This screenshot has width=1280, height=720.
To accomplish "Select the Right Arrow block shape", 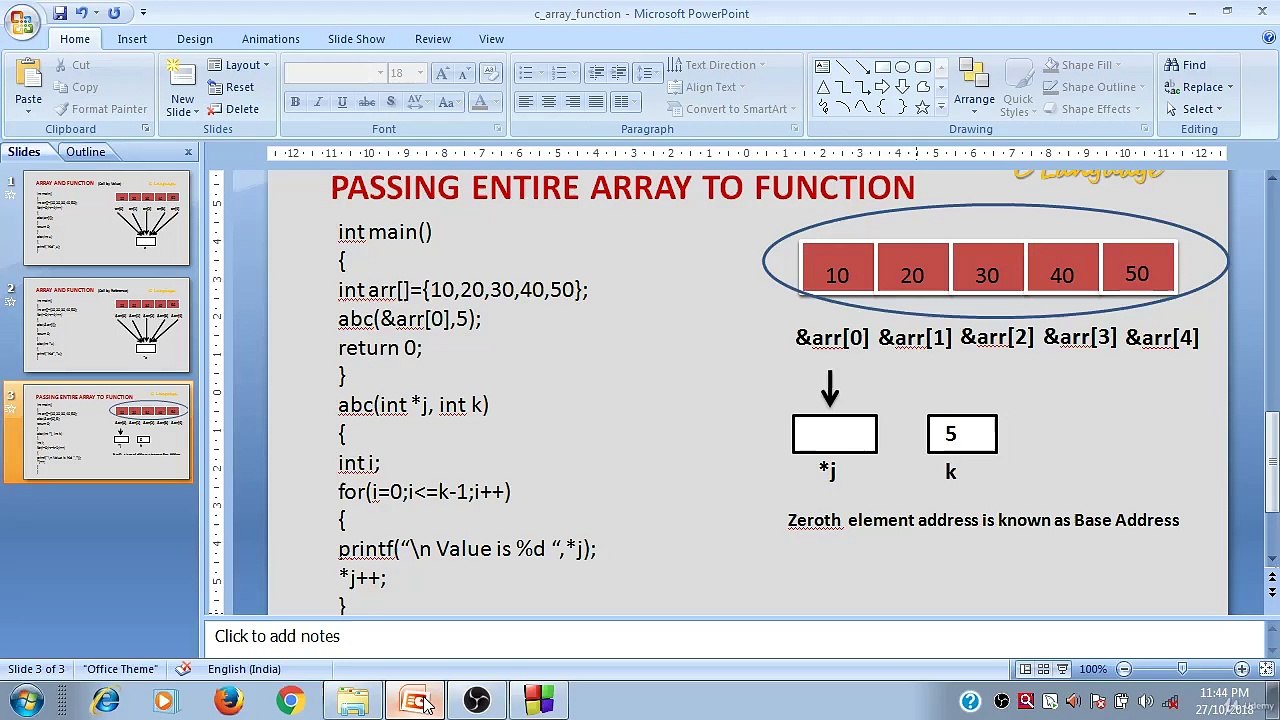I will [x=882, y=87].
